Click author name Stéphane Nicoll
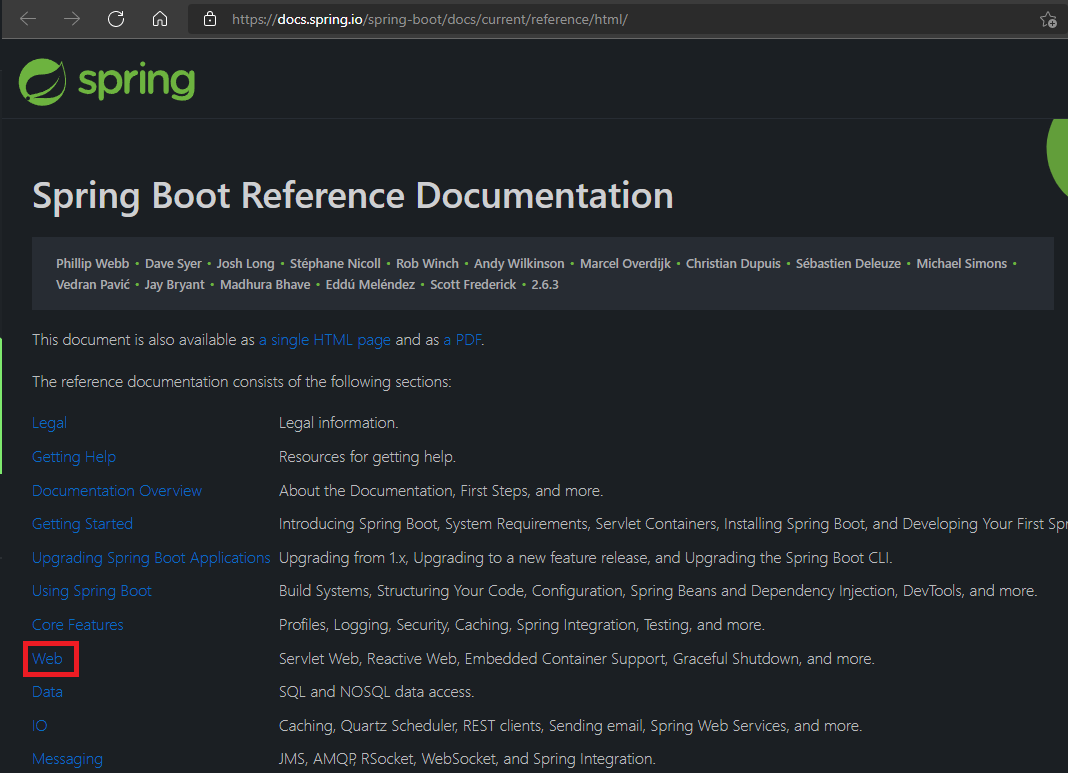The height and width of the screenshot is (773, 1068). [x=335, y=264]
